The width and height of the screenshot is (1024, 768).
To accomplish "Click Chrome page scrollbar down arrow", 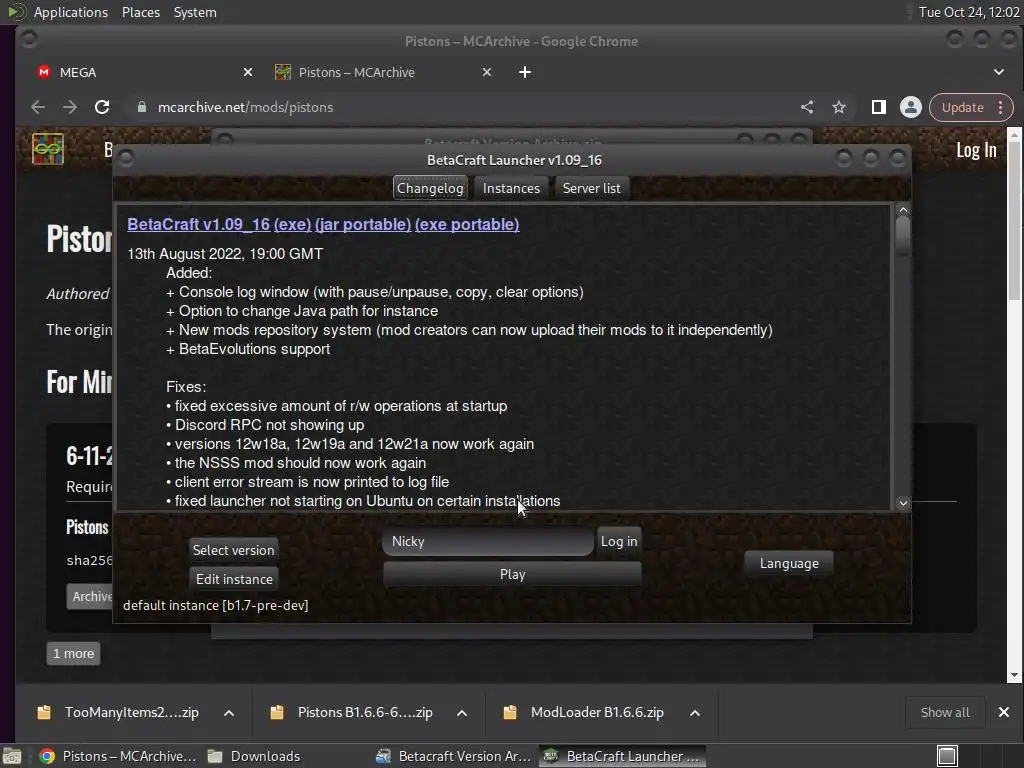I will click(x=1014, y=675).
